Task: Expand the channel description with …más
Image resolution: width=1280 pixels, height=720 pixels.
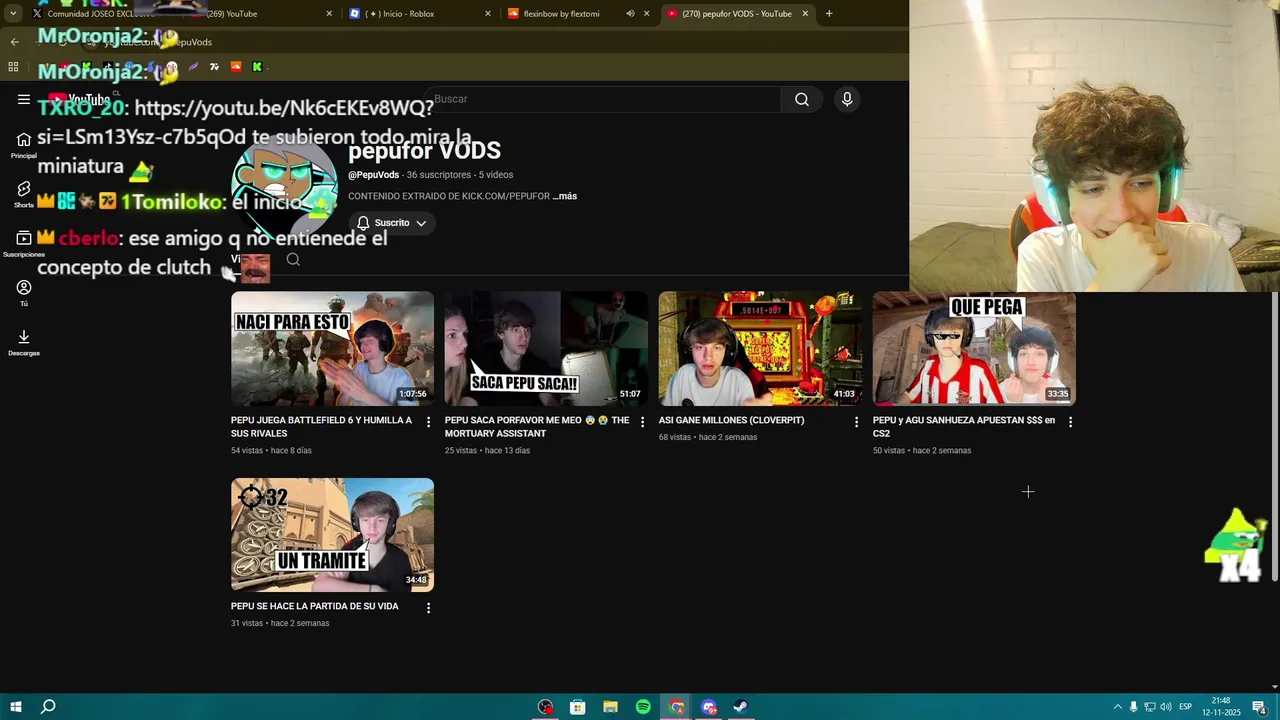Action: (565, 196)
